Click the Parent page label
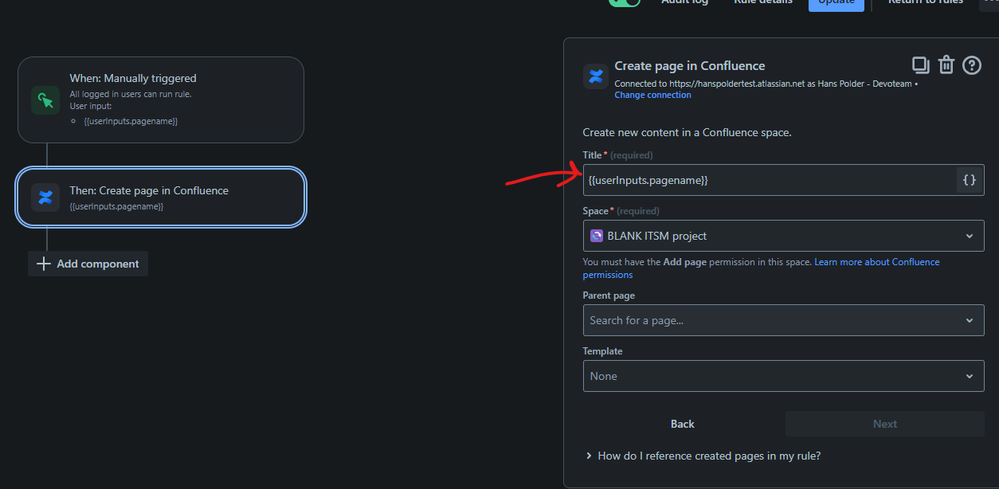The height and width of the screenshot is (489, 999). pyautogui.click(x=608, y=295)
